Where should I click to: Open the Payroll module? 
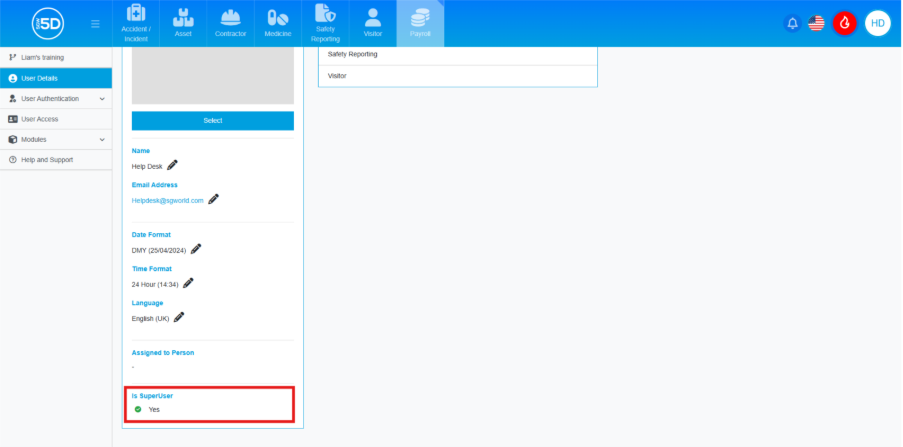[420, 23]
